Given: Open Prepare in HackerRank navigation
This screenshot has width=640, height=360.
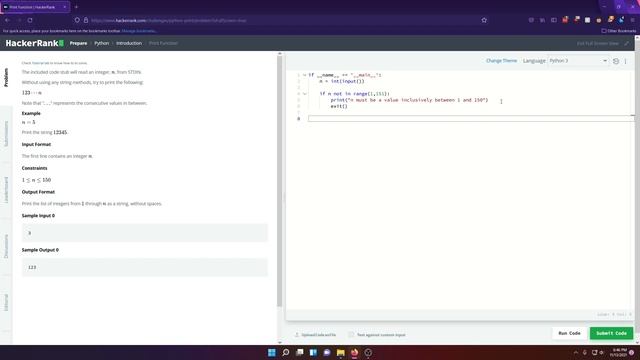Looking at the screenshot, I should [x=78, y=43].
